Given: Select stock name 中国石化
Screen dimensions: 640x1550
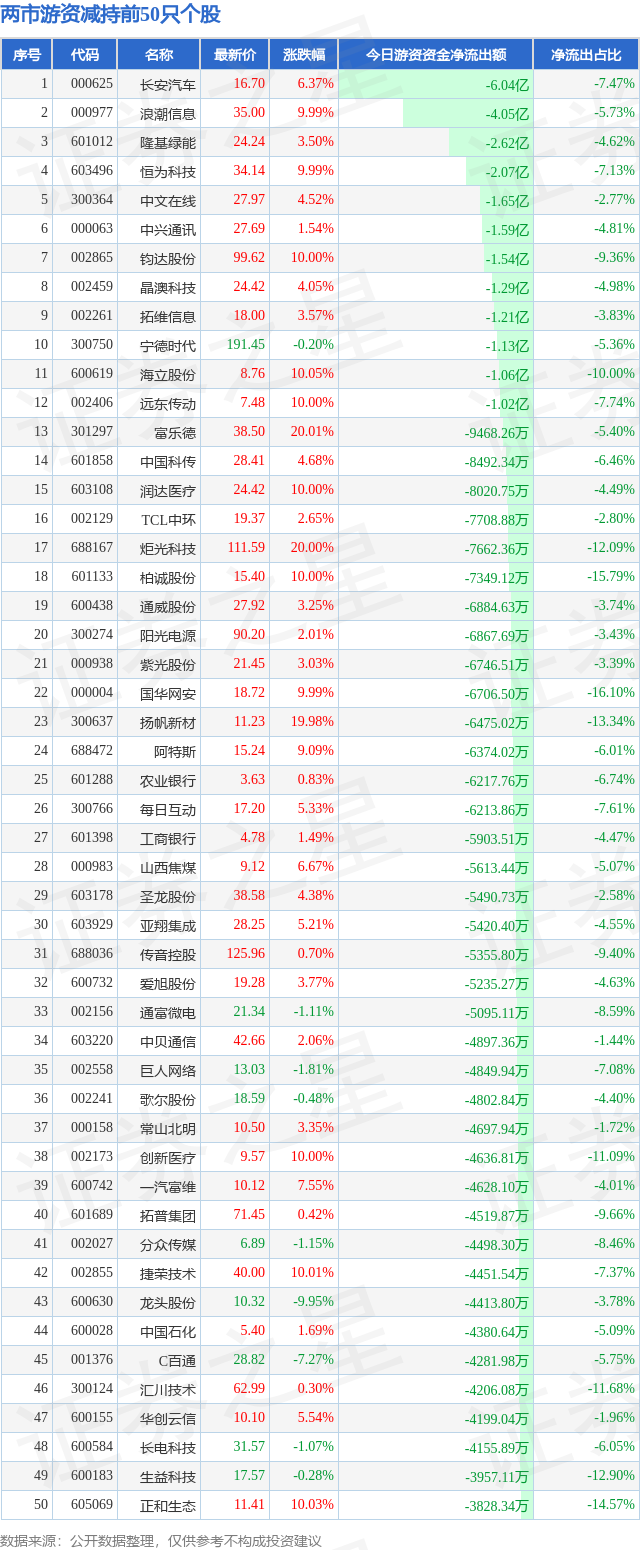Looking at the screenshot, I should [168, 1332].
